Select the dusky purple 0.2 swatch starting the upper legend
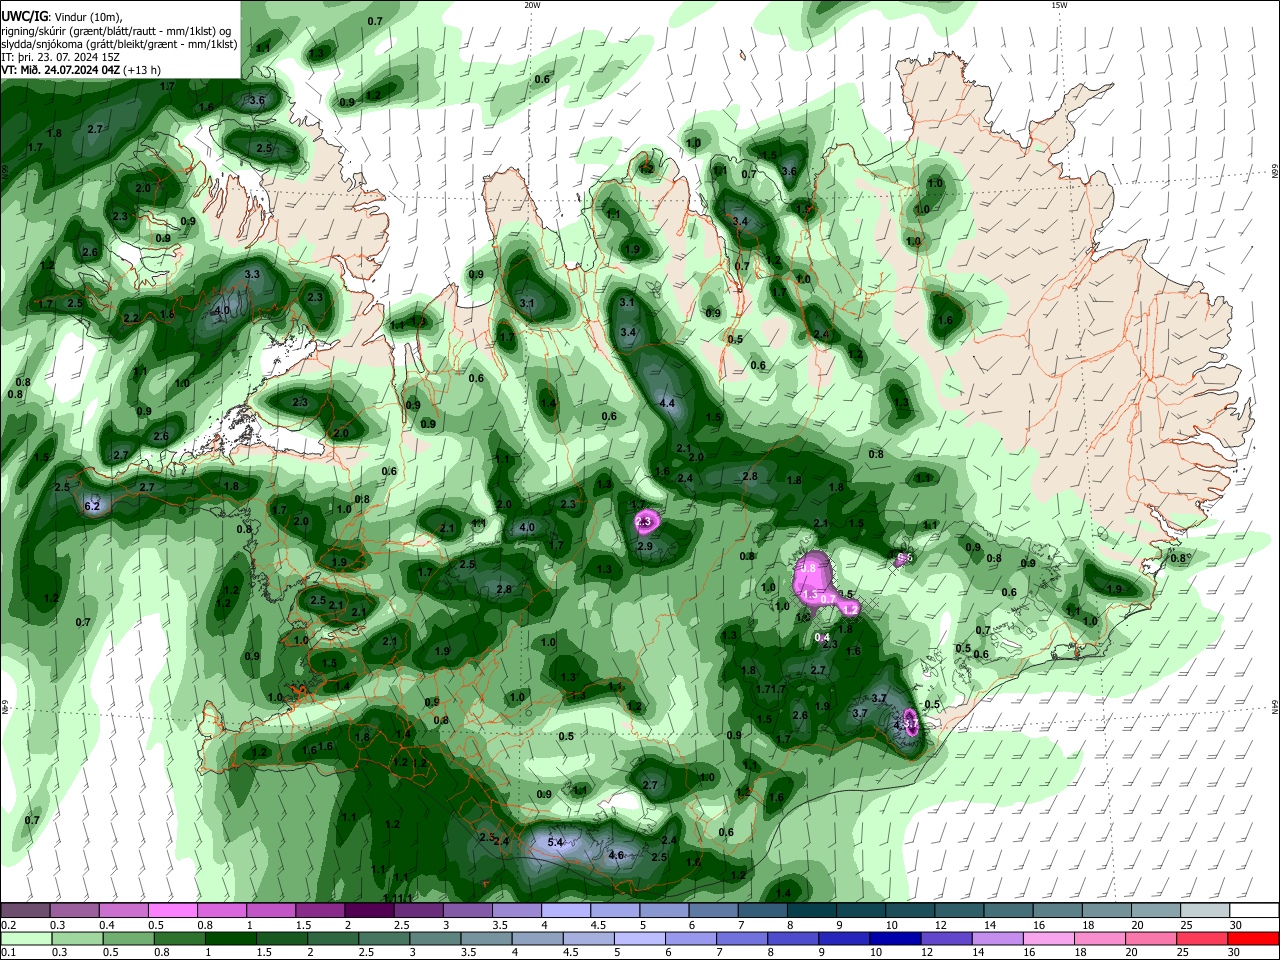 (24, 910)
